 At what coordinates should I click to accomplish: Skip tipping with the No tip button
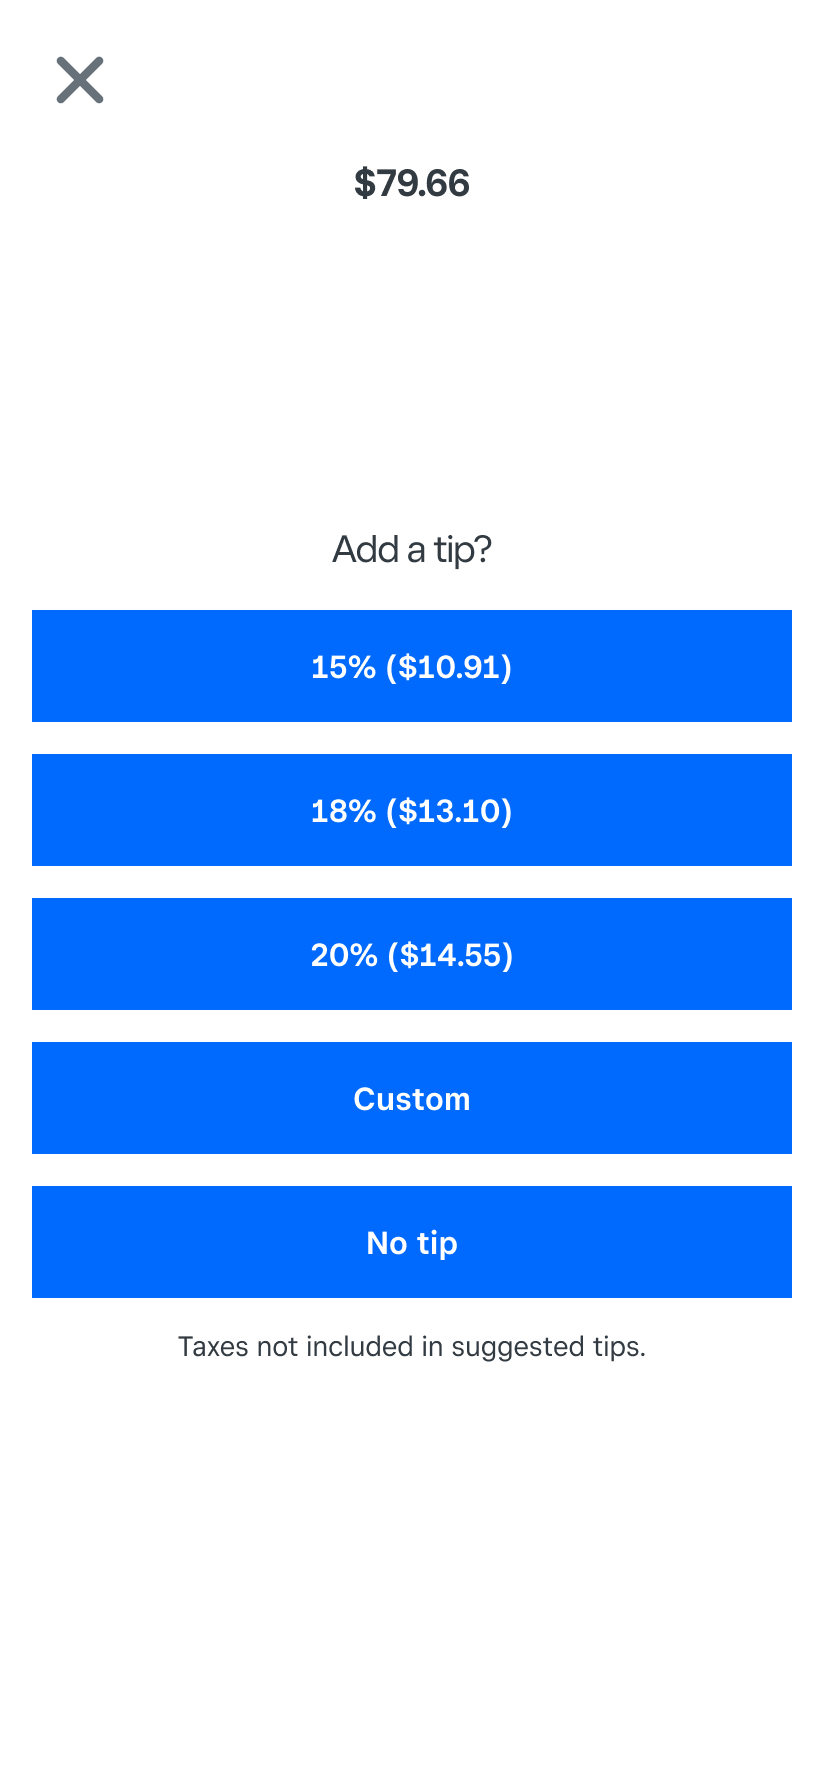(x=411, y=1242)
